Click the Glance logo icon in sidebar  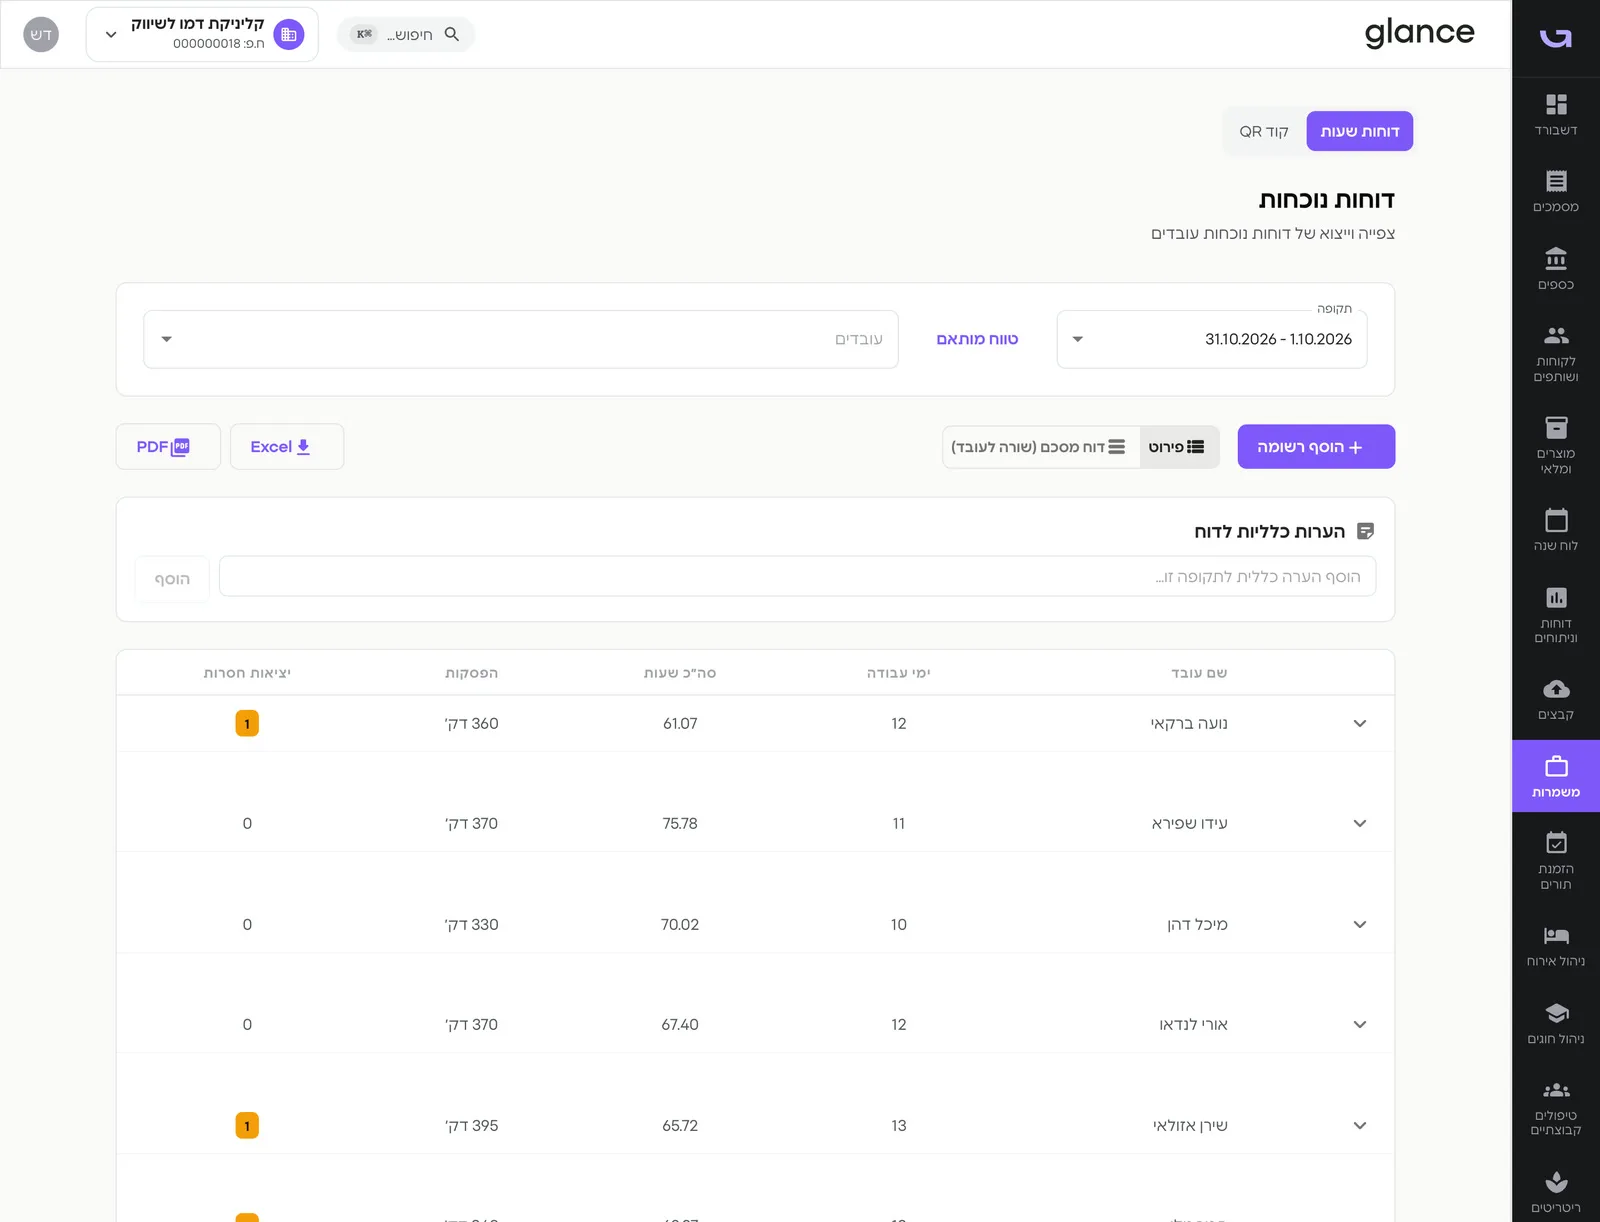[1556, 38]
